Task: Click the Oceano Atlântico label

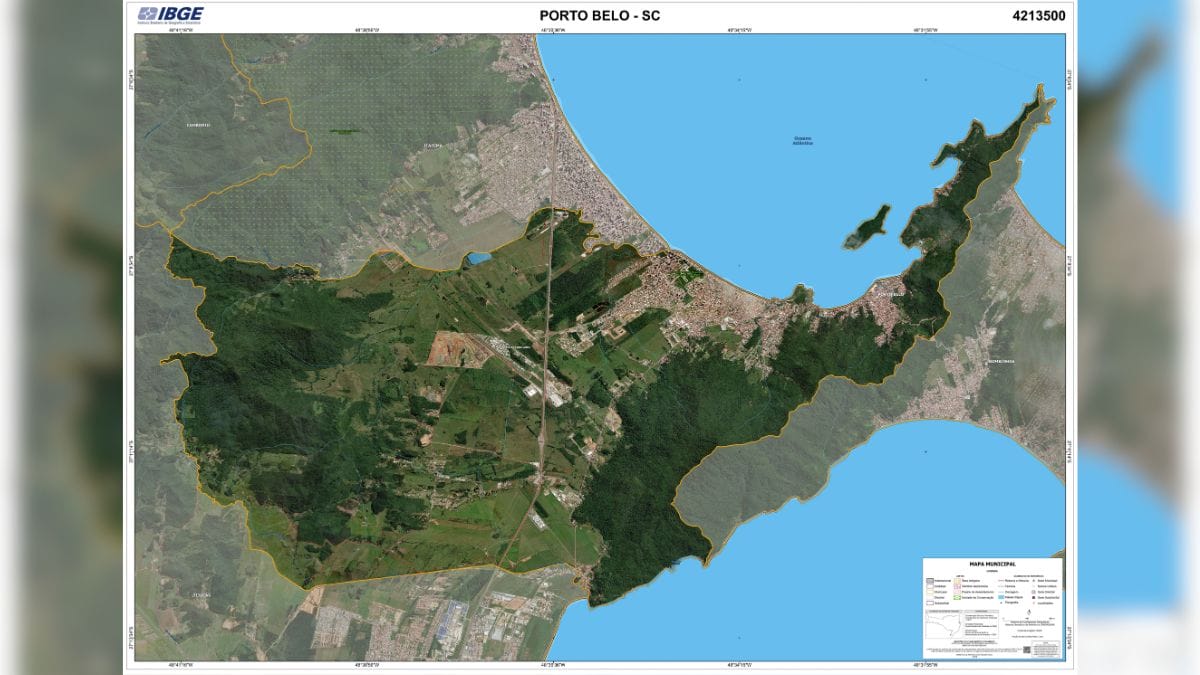Action: (804, 138)
